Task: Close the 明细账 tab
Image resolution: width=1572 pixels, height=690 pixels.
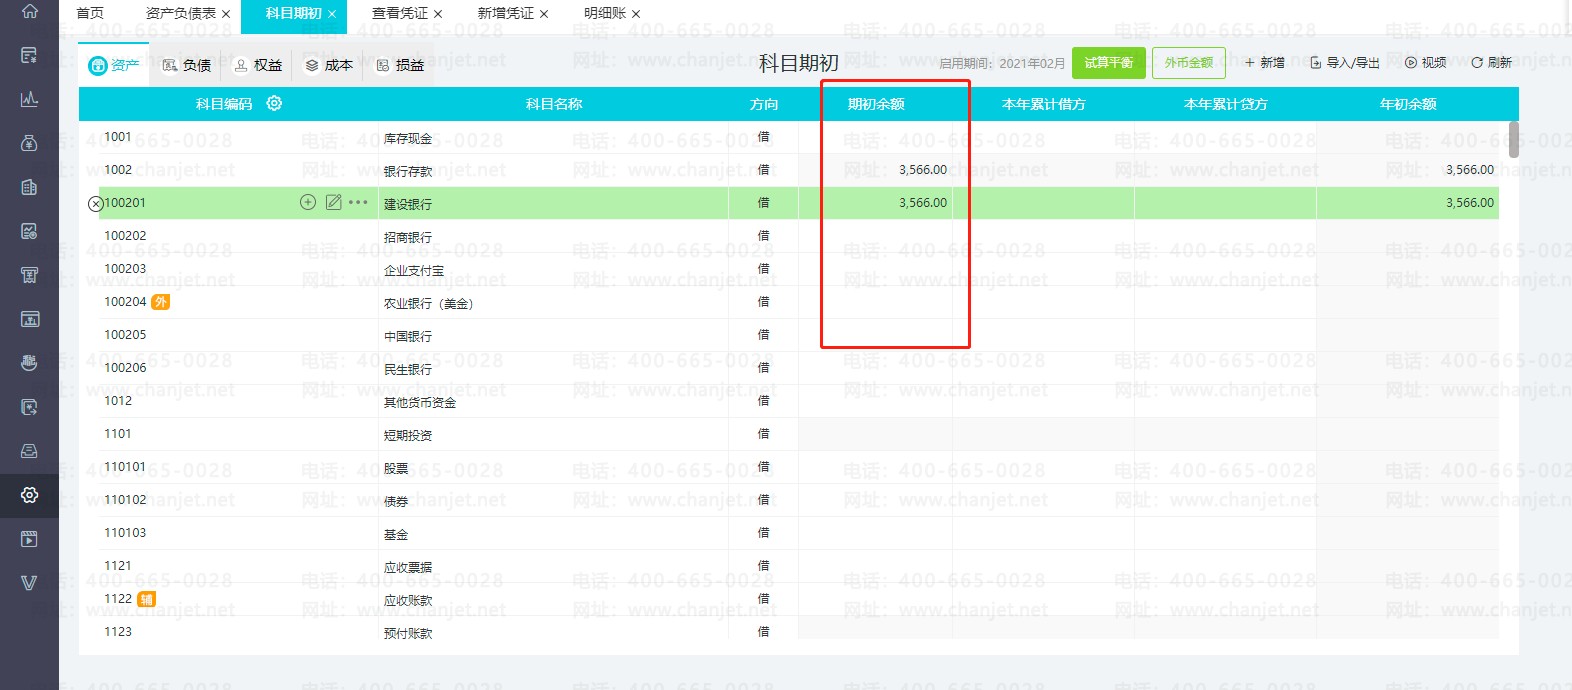Action: [636, 14]
